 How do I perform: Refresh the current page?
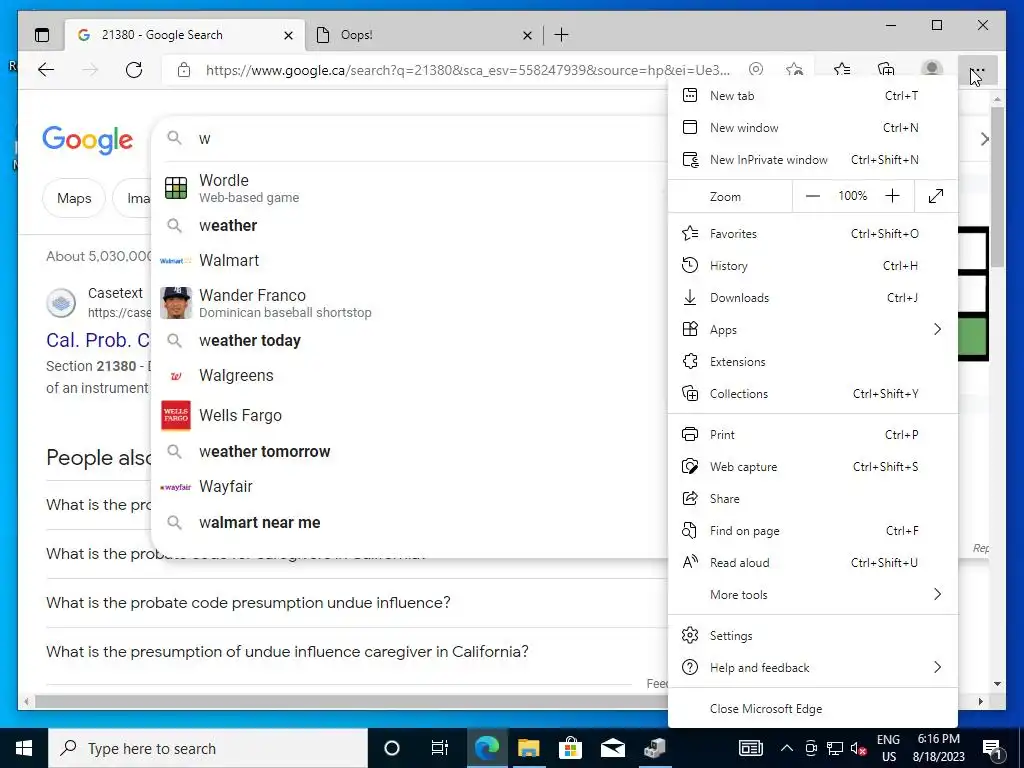(x=134, y=70)
